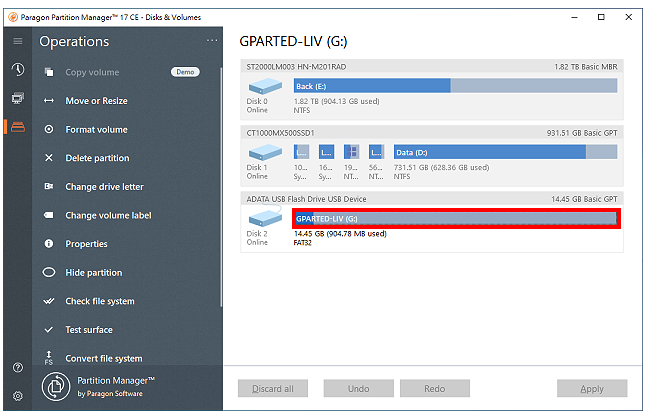Click the '931.51 GB Basic GPT' label
The width and height of the screenshot is (651, 418).
point(582,133)
